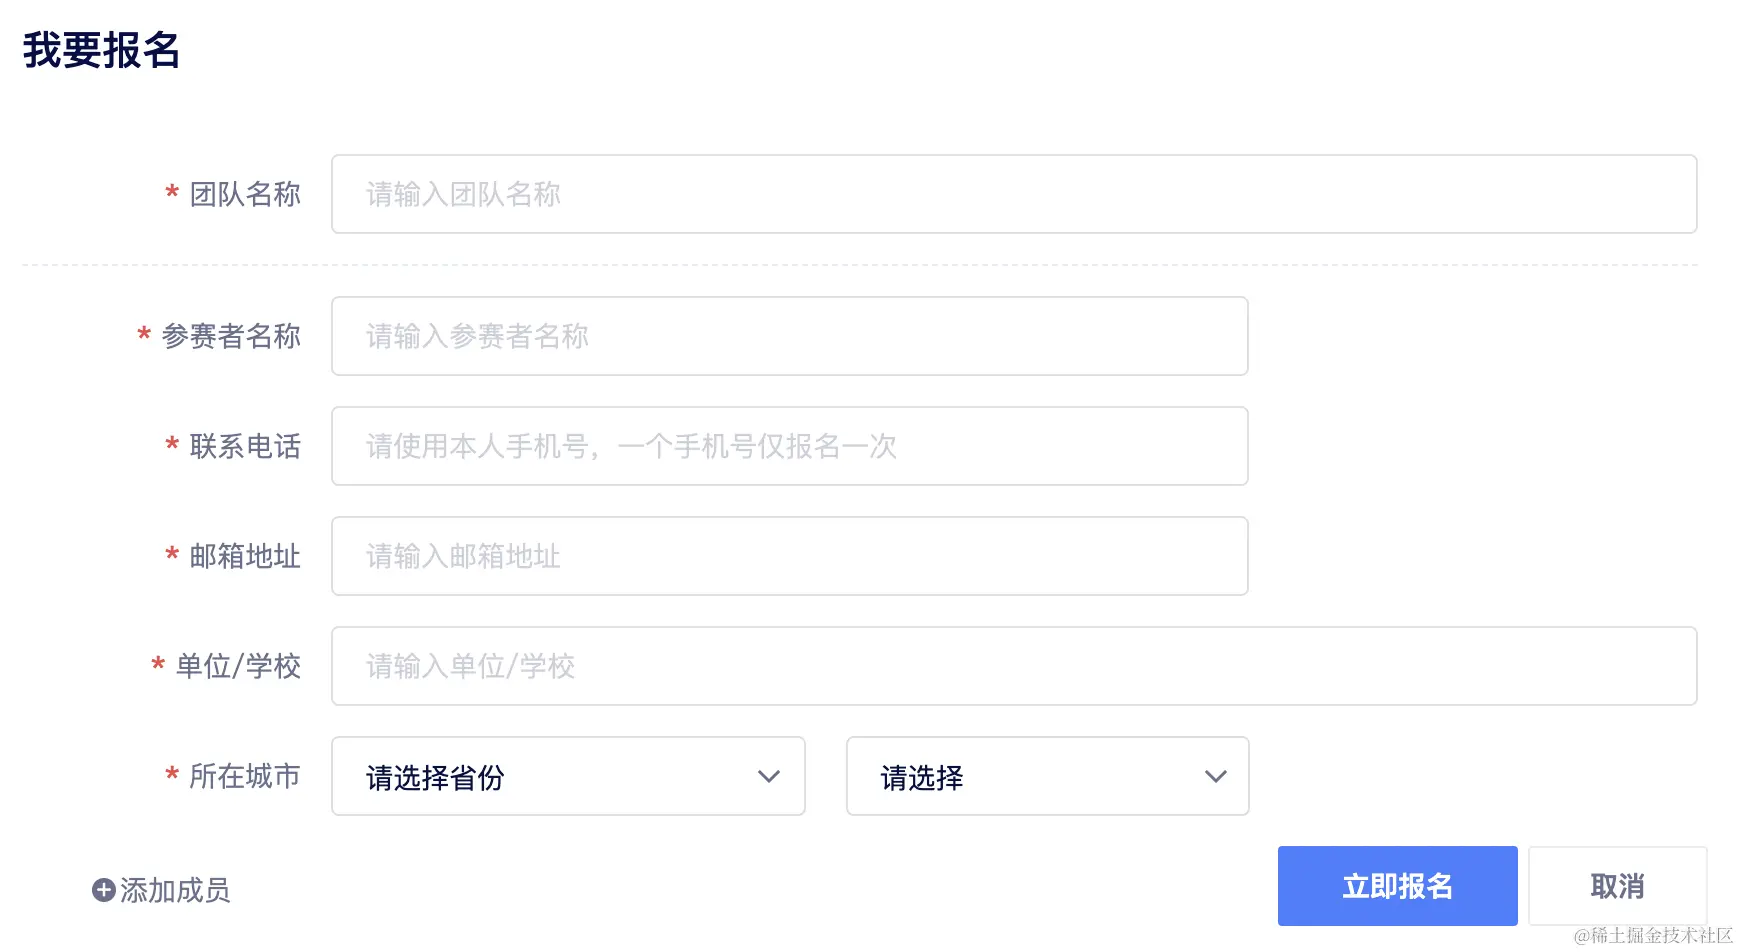Click the 邮箱地址 field label
Screen dimensions: 1740x952
245,556
